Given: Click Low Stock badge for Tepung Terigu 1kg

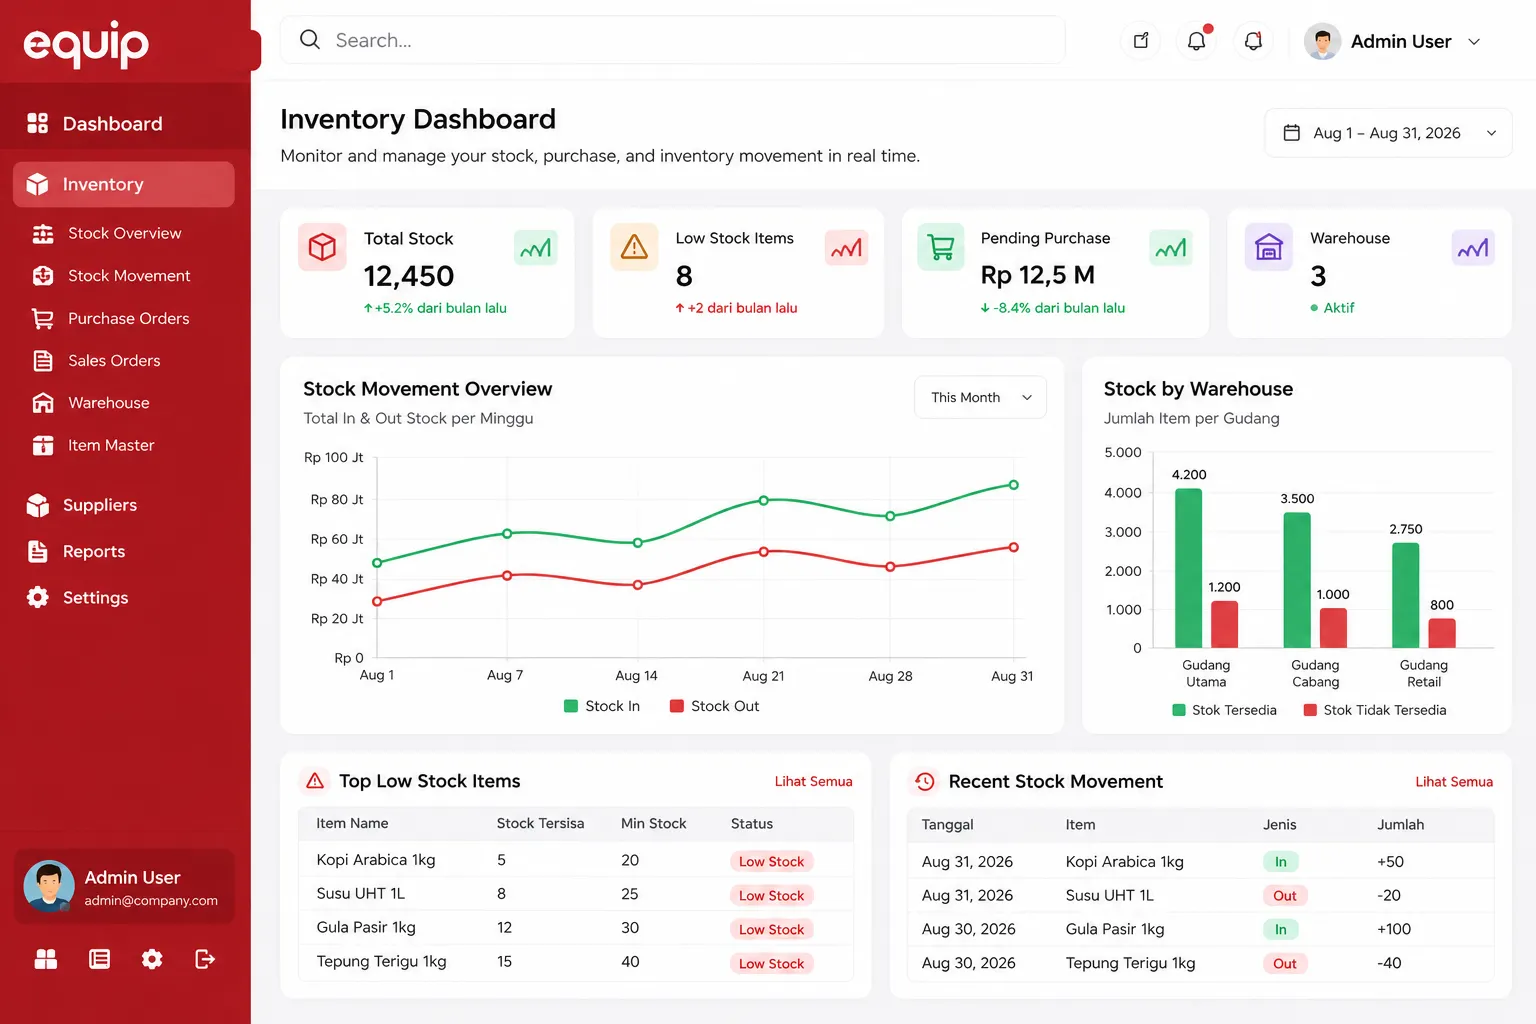Looking at the screenshot, I should click(x=771, y=963).
